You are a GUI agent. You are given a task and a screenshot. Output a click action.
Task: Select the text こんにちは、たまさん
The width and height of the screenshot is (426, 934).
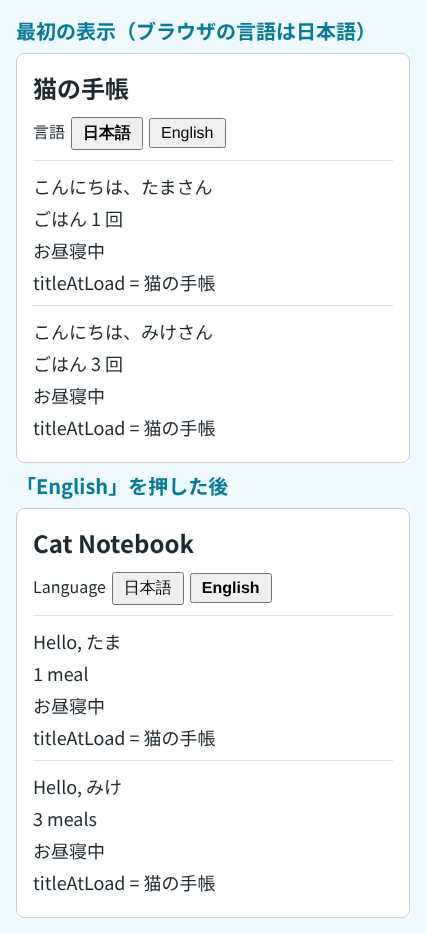123,188
